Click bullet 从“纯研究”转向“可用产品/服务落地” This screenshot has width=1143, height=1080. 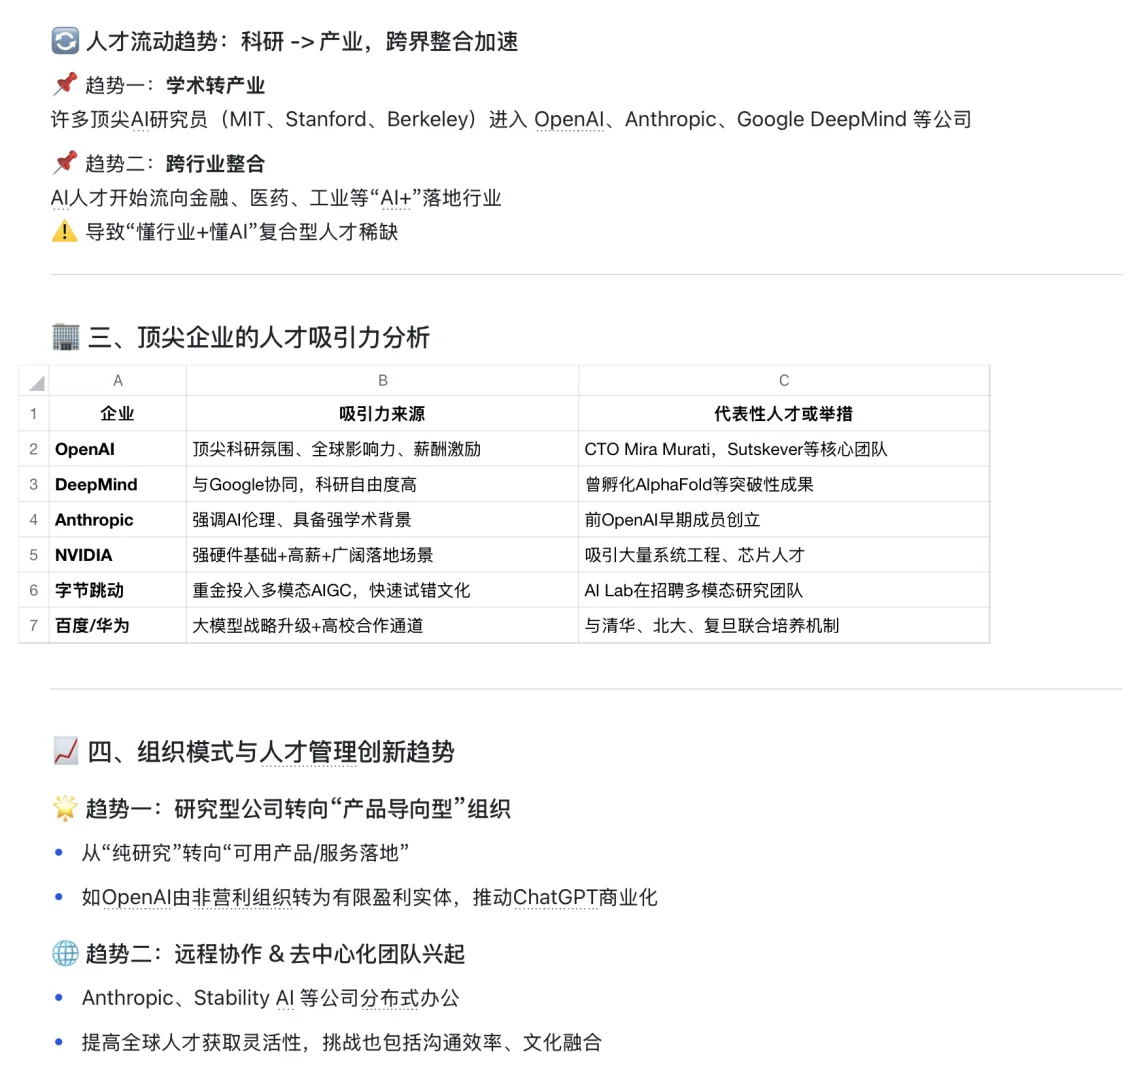point(245,853)
